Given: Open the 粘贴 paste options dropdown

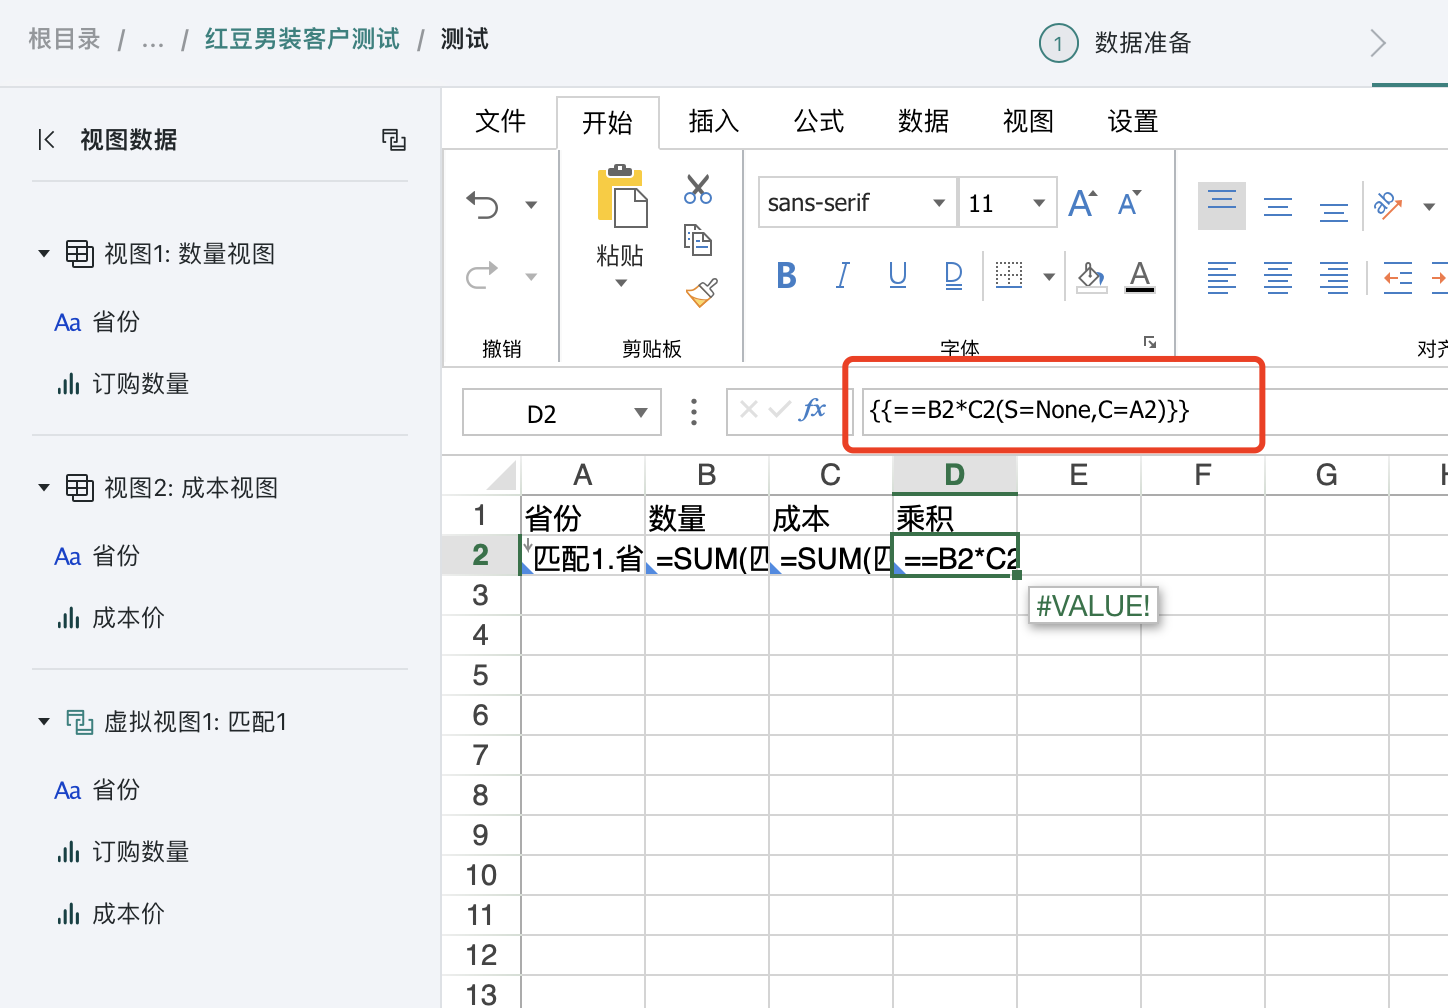Looking at the screenshot, I should point(621,283).
